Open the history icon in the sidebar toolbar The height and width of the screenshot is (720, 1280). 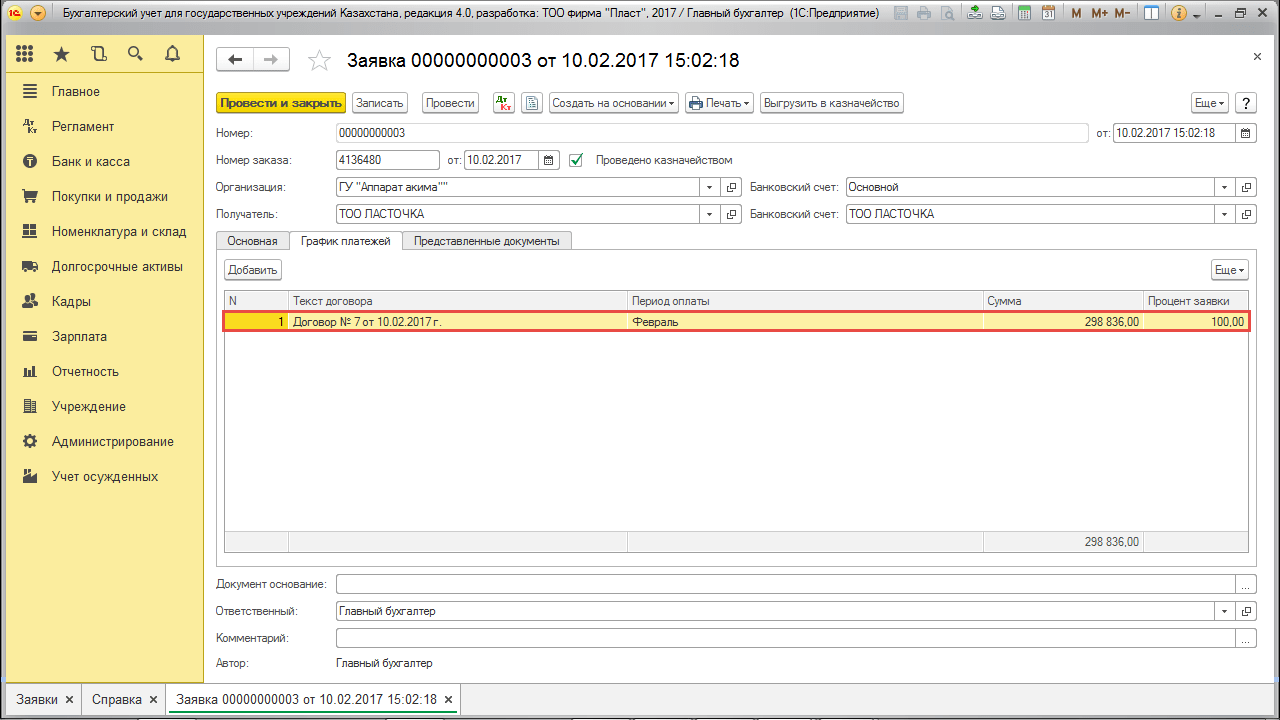pos(98,54)
